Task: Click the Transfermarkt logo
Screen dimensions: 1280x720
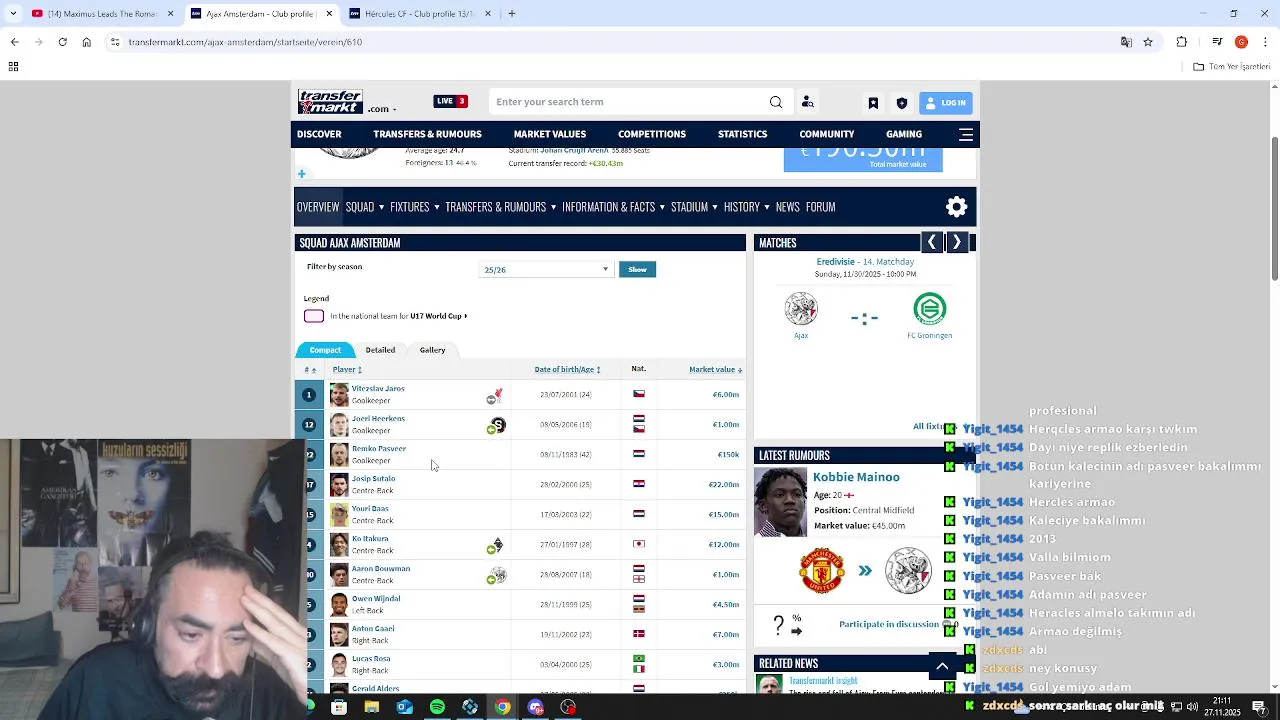Action: (x=330, y=102)
